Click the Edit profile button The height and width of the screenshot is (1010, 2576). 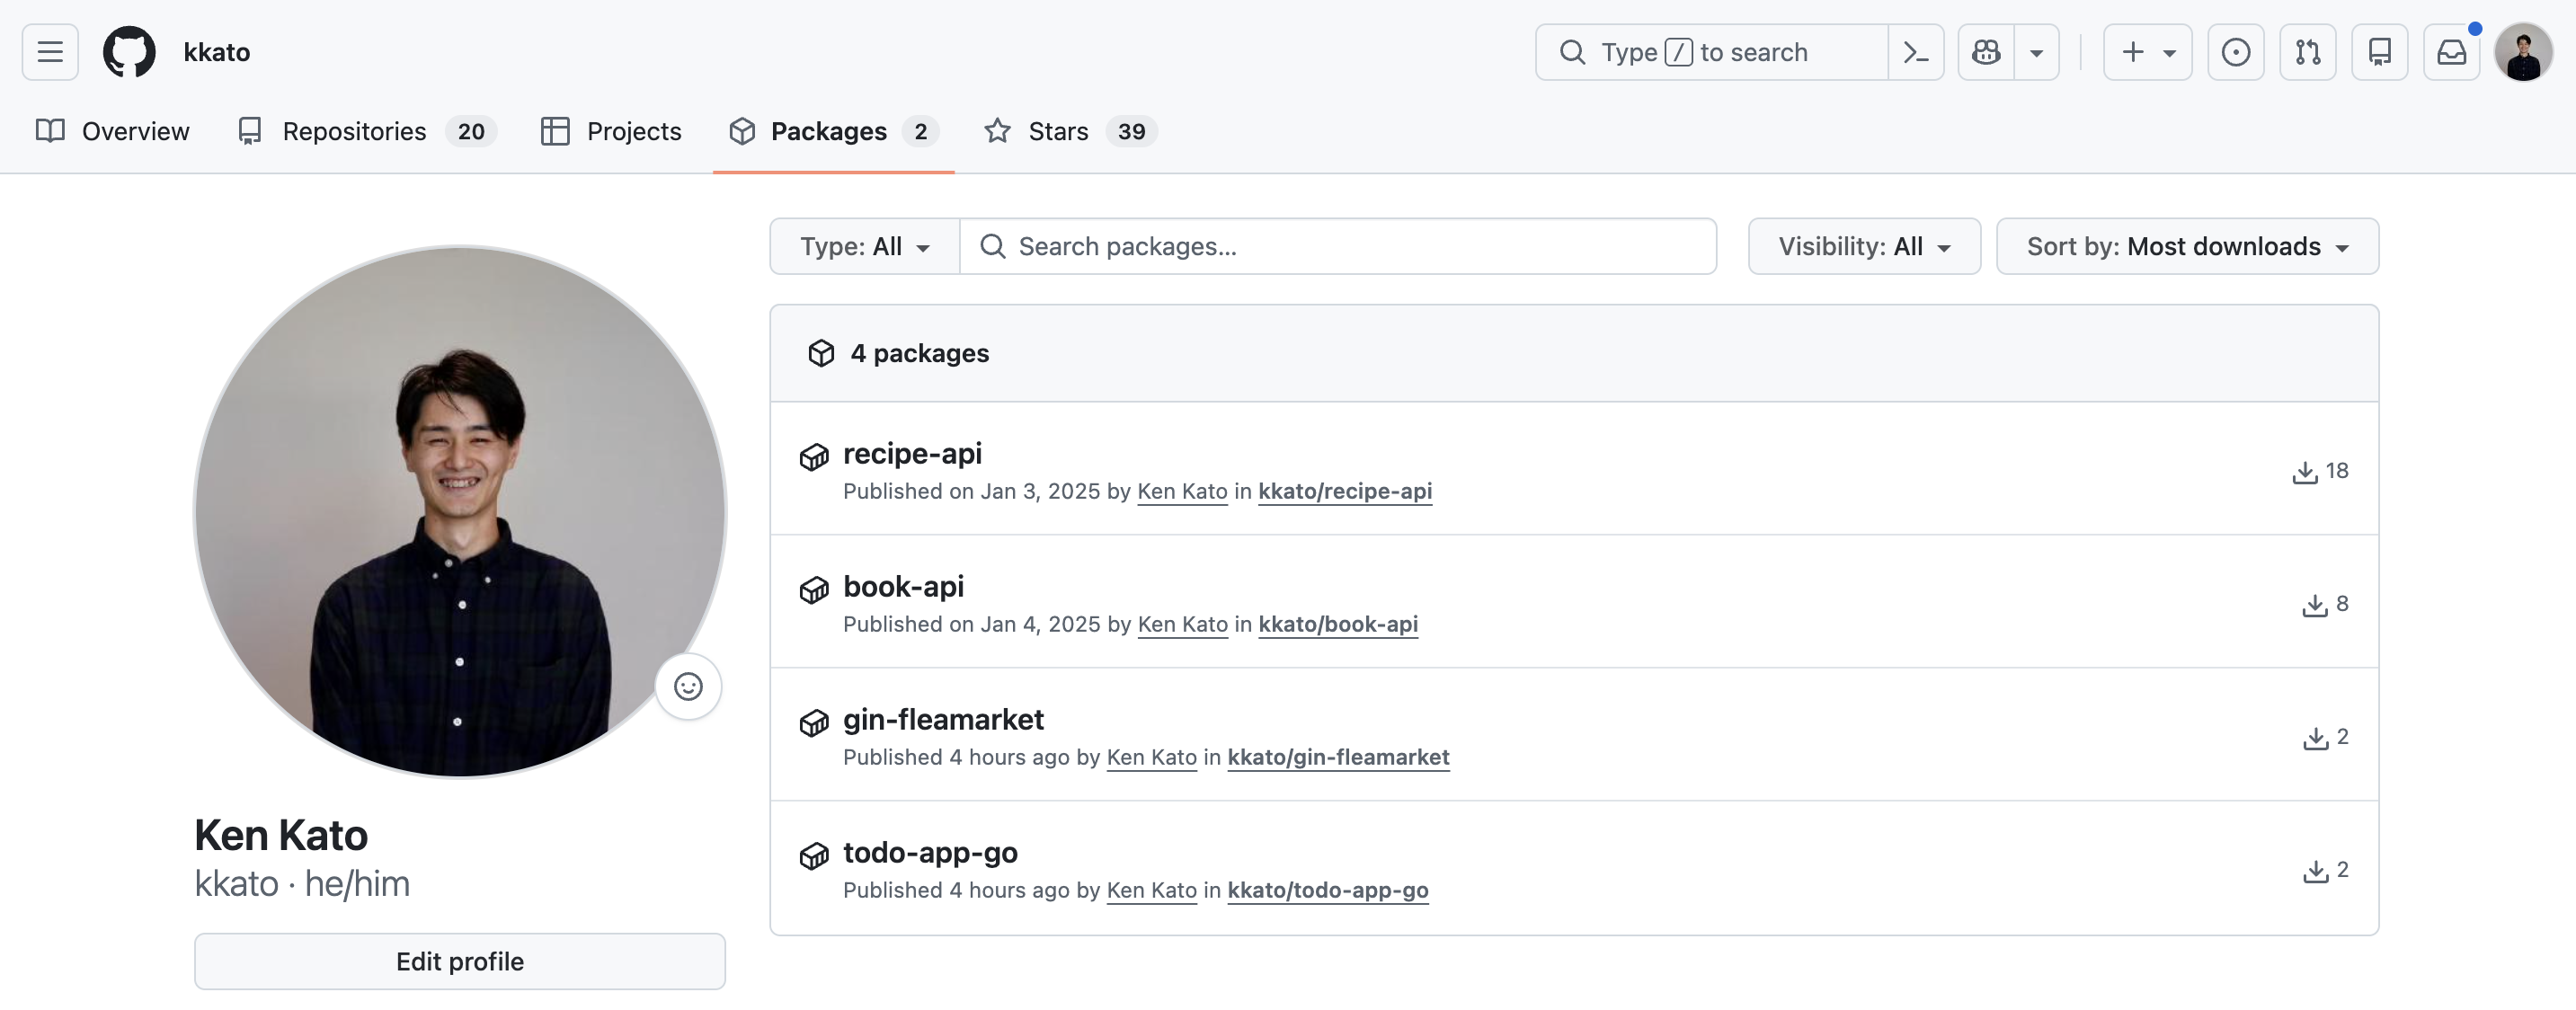click(x=459, y=960)
